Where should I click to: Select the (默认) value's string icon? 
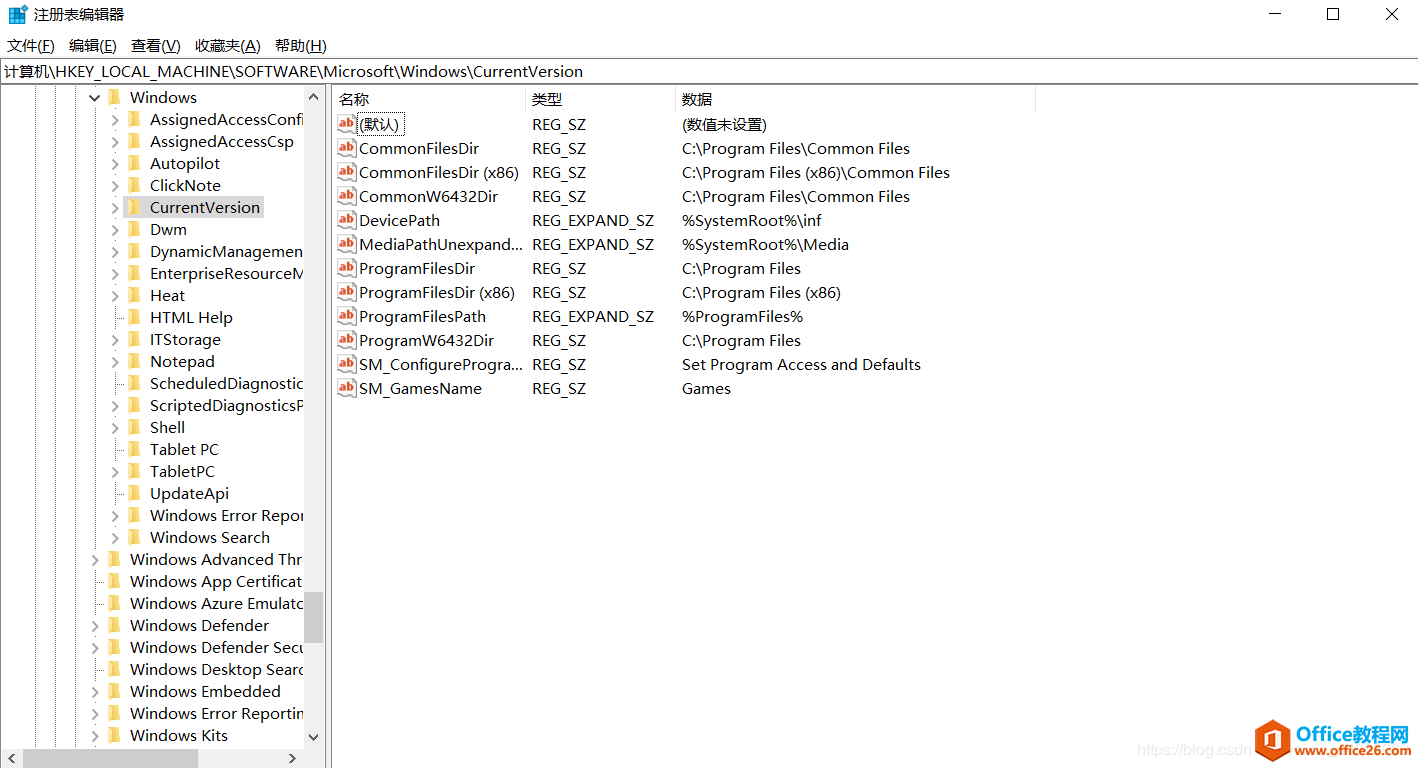(x=346, y=124)
